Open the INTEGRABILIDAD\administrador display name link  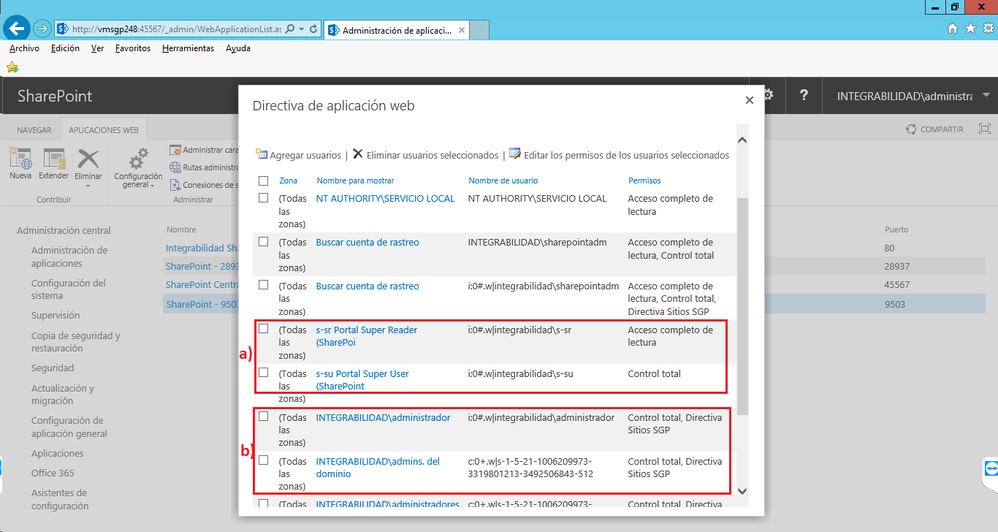click(383, 417)
